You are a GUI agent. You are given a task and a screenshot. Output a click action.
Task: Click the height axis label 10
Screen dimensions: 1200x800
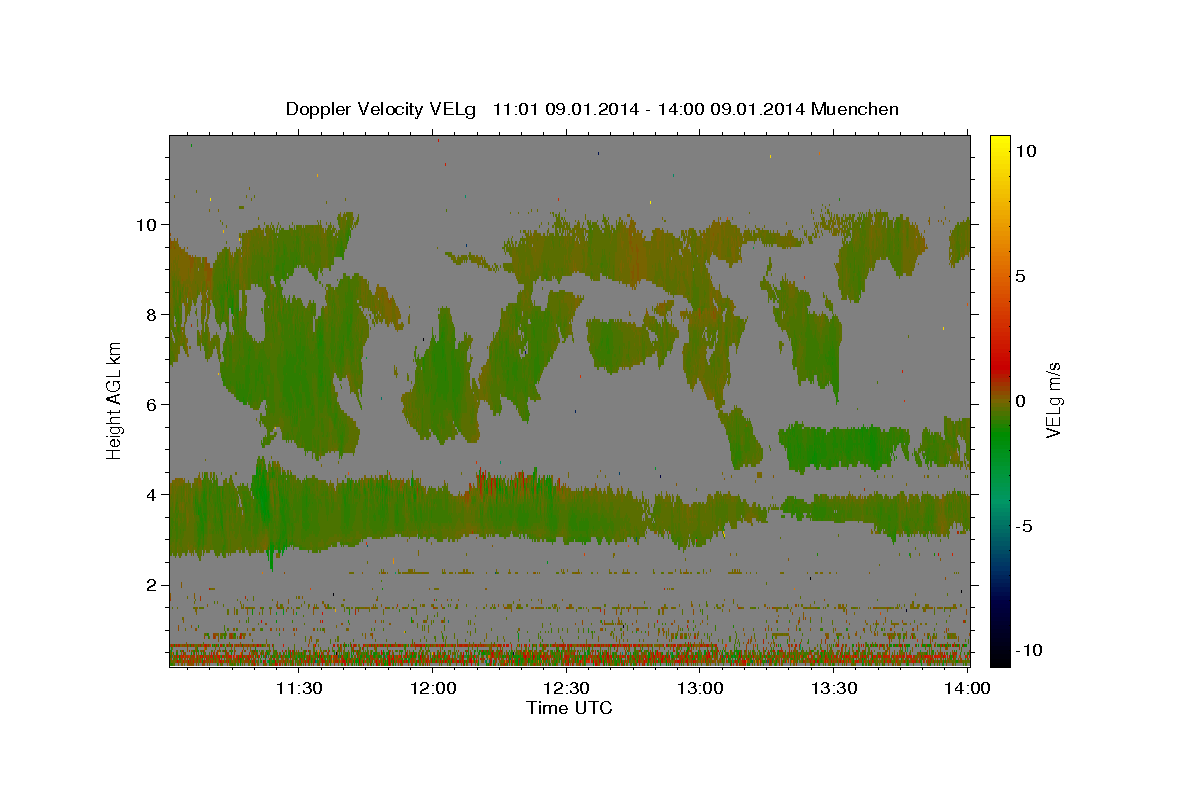tap(148, 224)
